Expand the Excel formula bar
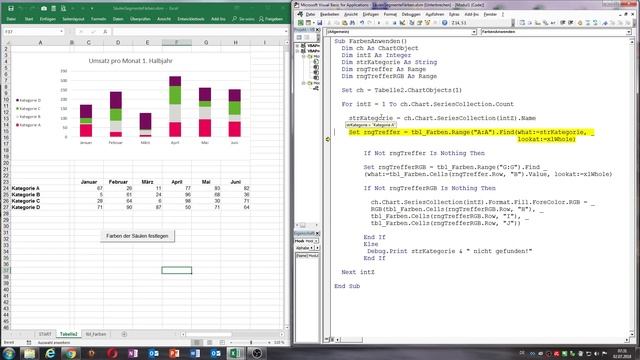This screenshot has width=640, height=360. point(286,31)
